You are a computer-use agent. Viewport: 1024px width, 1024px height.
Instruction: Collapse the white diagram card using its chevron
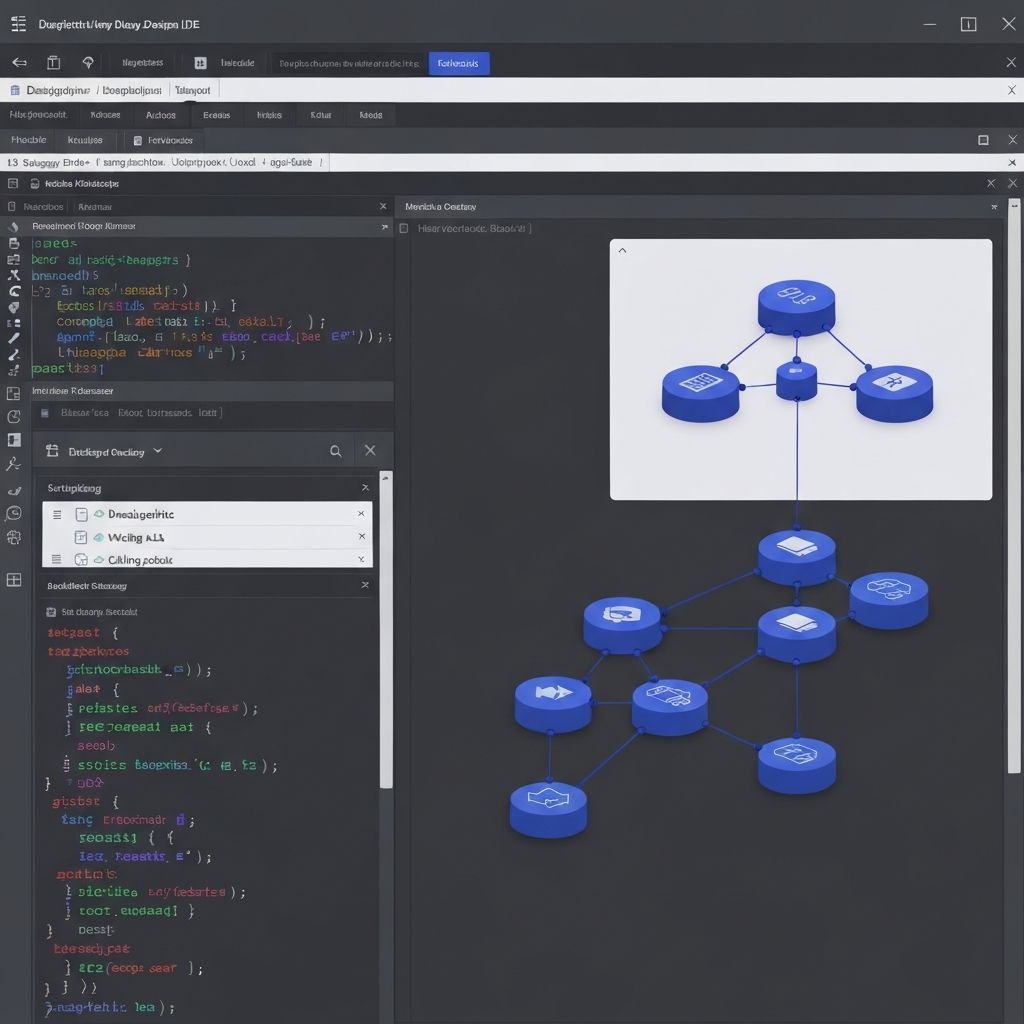click(622, 251)
